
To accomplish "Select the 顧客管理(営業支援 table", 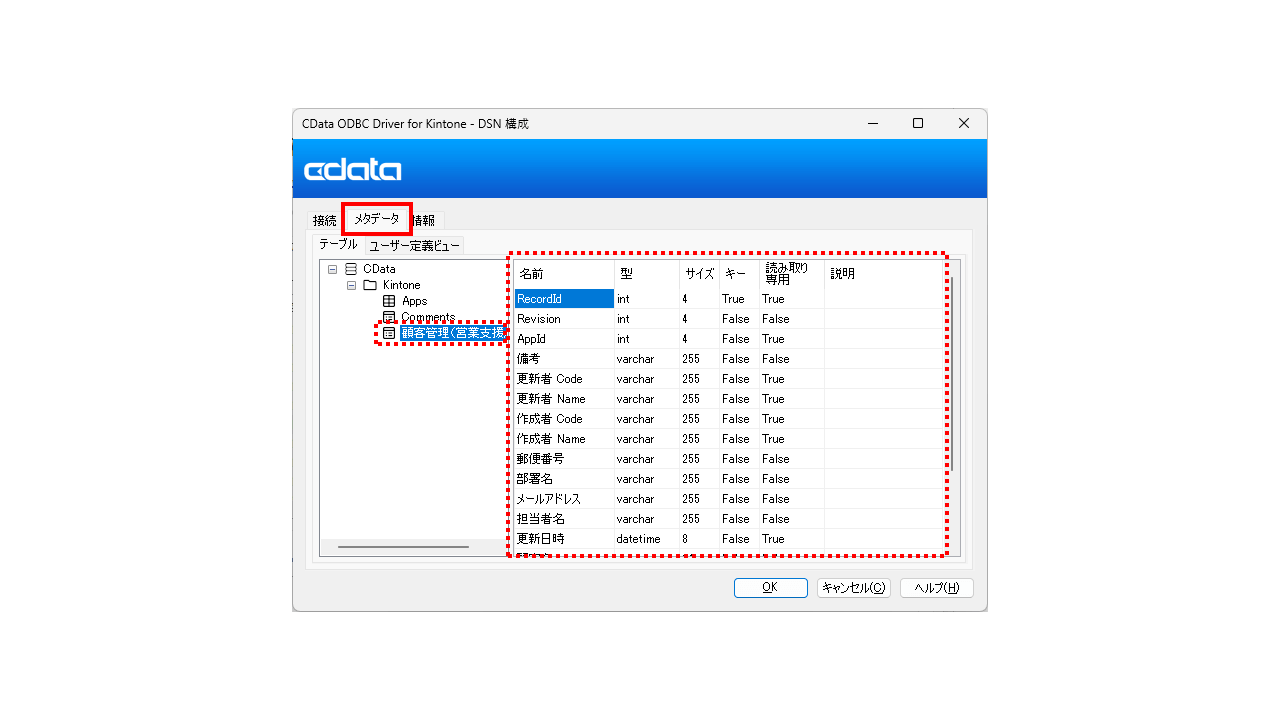I will (x=452, y=333).
